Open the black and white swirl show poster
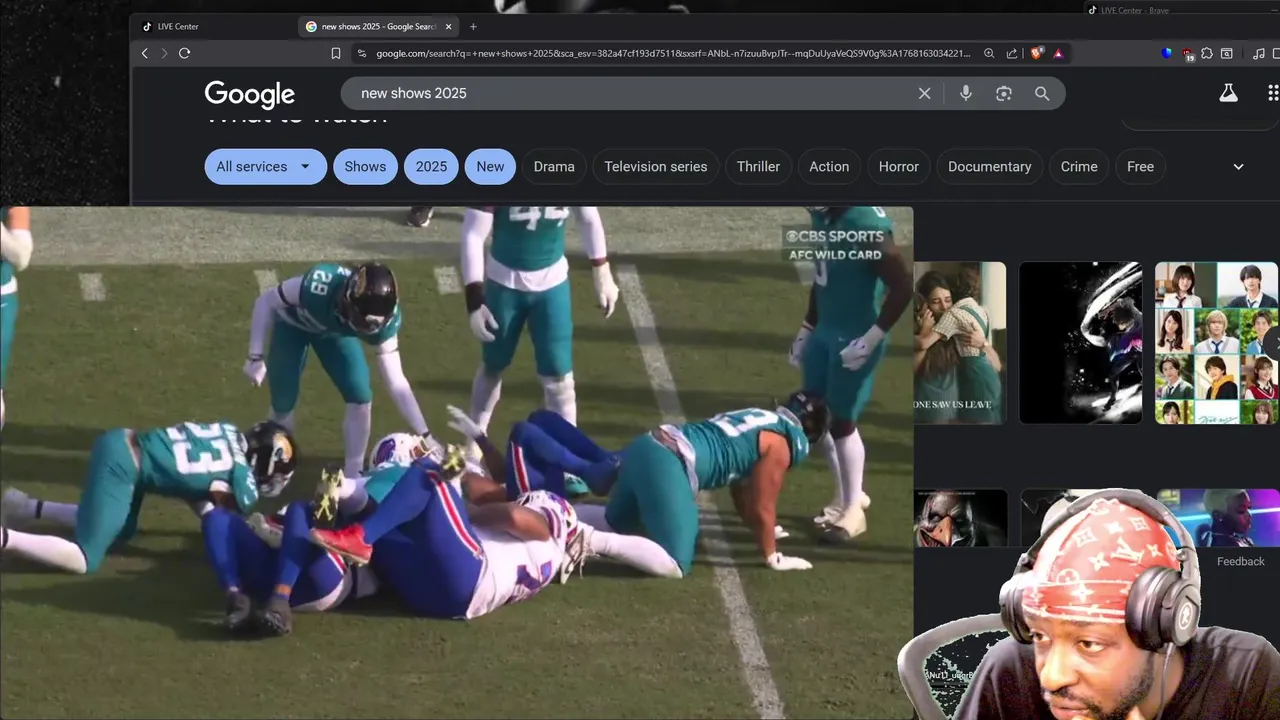The height and width of the screenshot is (720, 1280). (1081, 343)
